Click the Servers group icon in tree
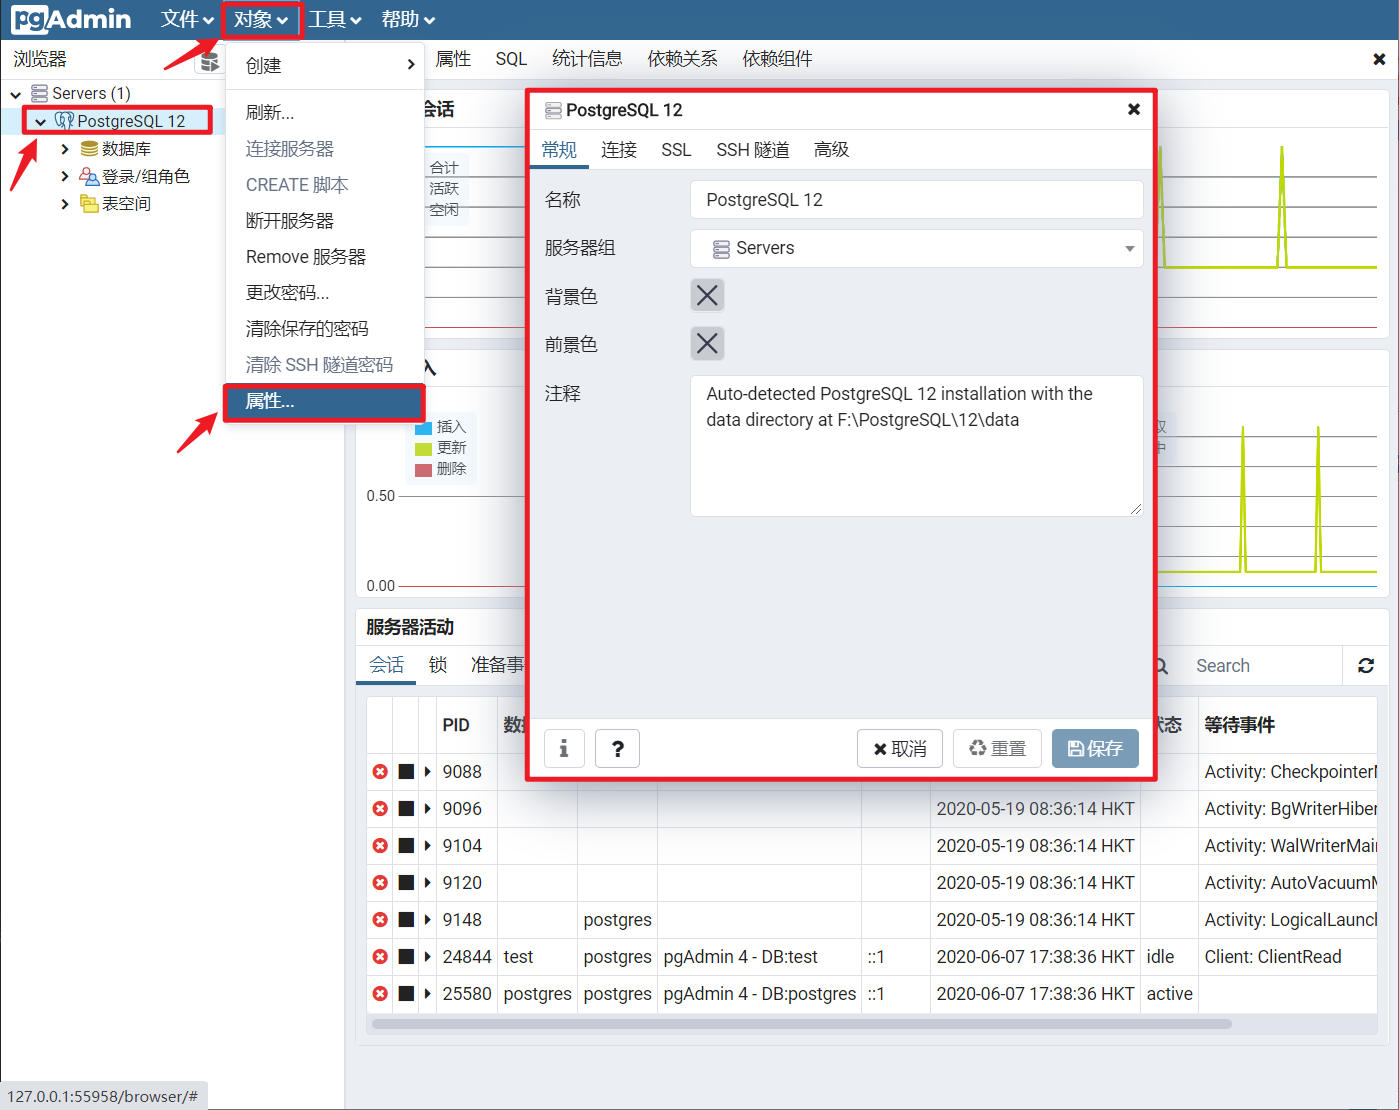1399x1110 pixels. (x=40, y=93)
